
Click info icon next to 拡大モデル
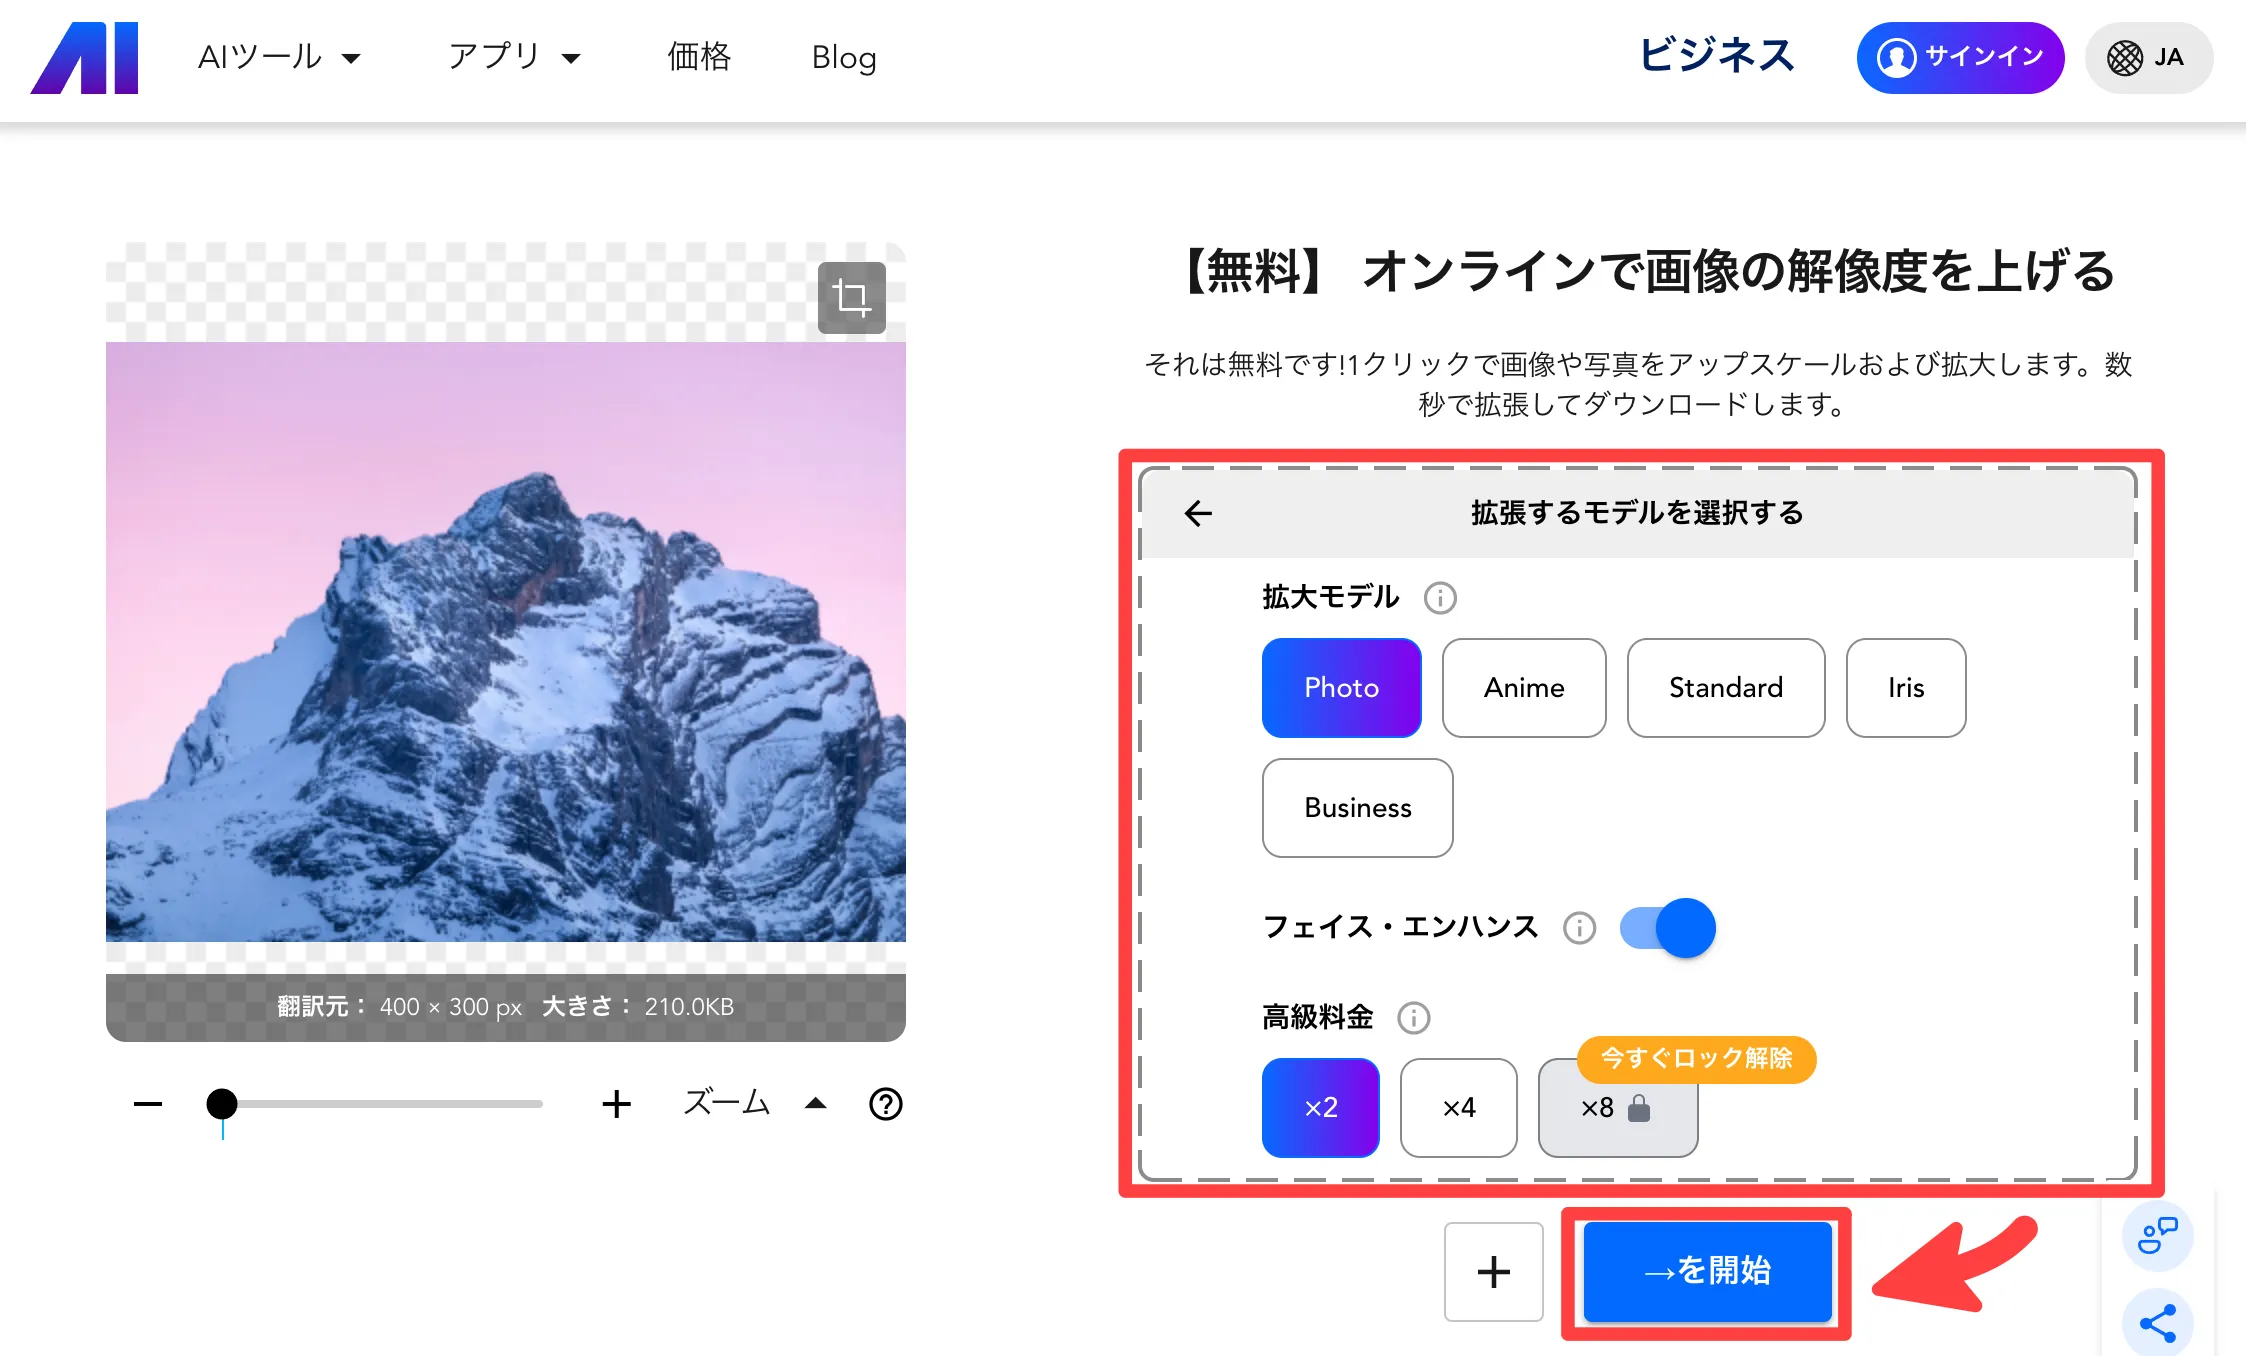pyautogui.click(x=1439, y=598)
